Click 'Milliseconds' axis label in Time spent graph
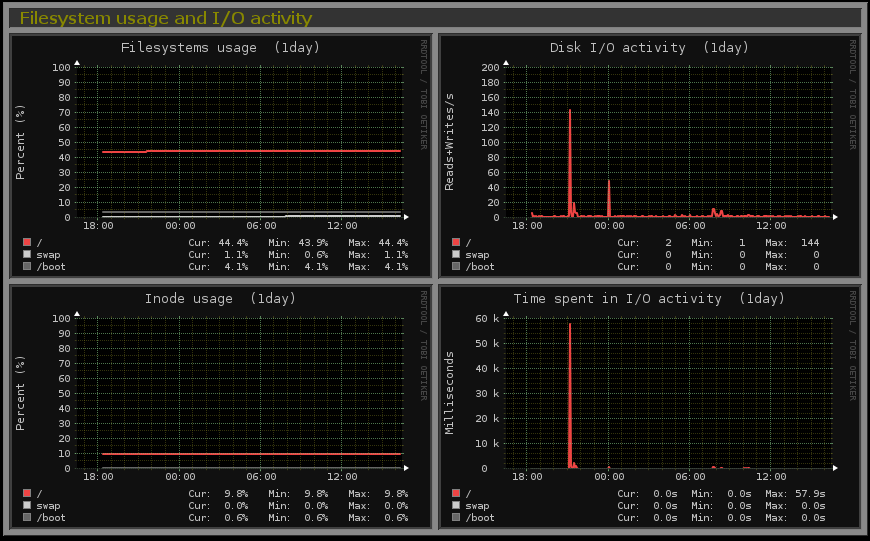Image resolution: width=870 pixels, height=541 pixels. click(x=449, y=393)
